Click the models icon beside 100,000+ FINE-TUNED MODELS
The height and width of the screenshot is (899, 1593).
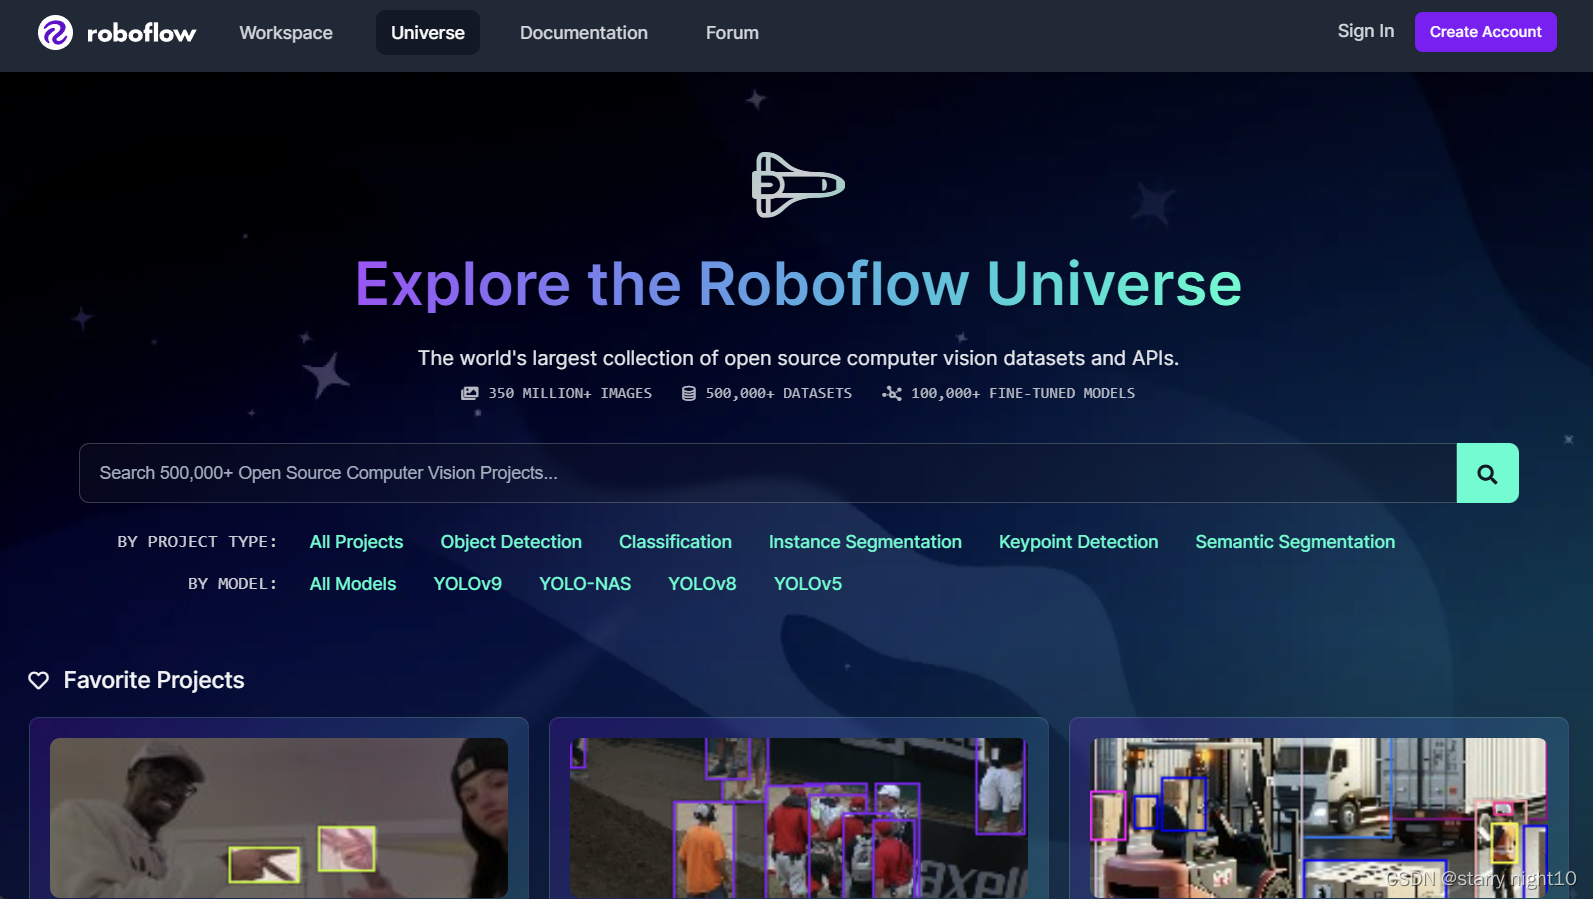(x=892, y=394)
